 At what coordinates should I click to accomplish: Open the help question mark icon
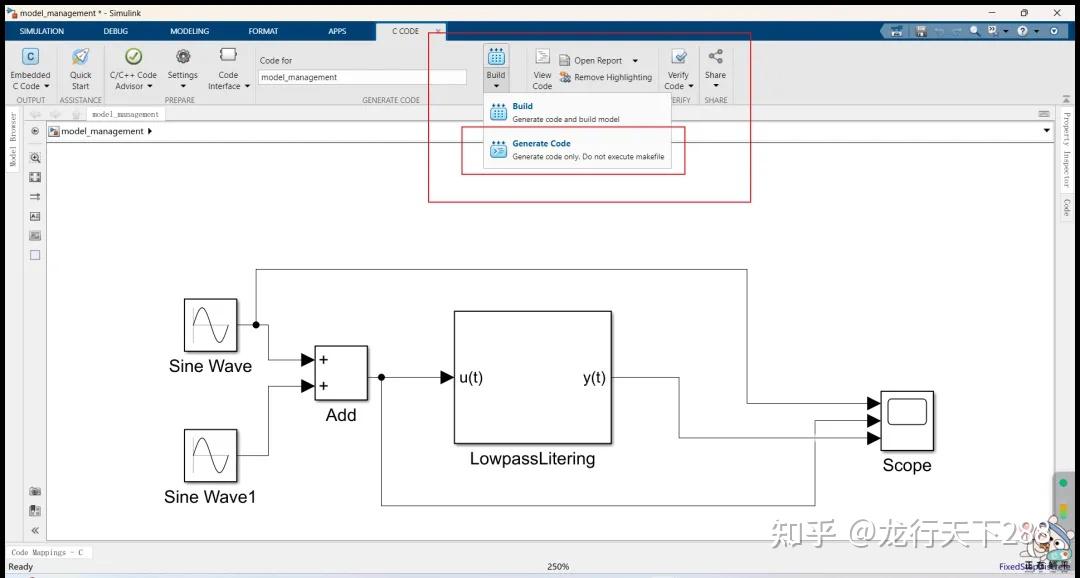[1022, 31]
